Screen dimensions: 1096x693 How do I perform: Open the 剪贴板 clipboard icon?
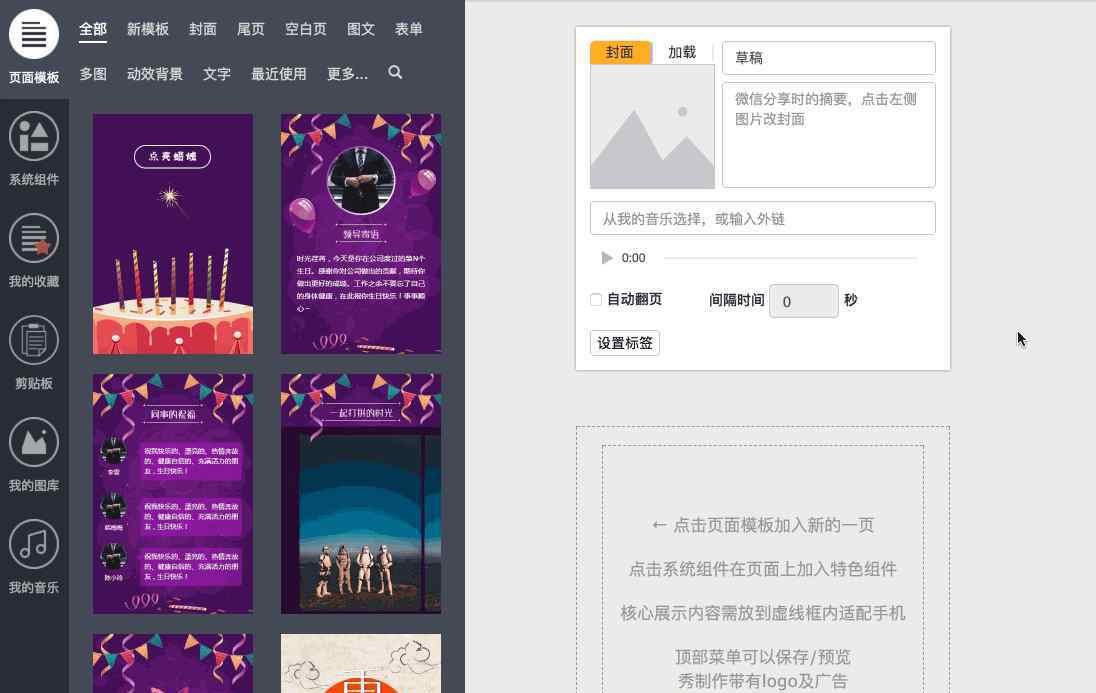(34, 341)
